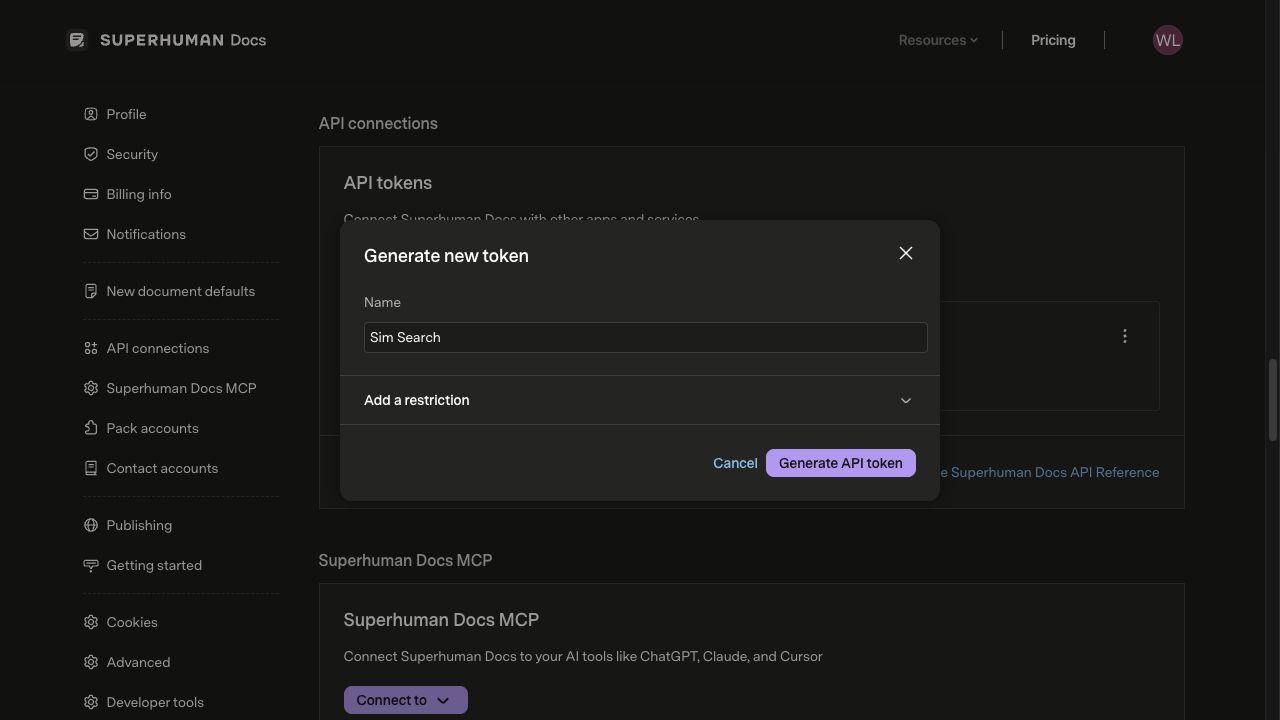Select API connections in the sidebar
Viewport: 1280px width, 720px height.
pos(158,348)
